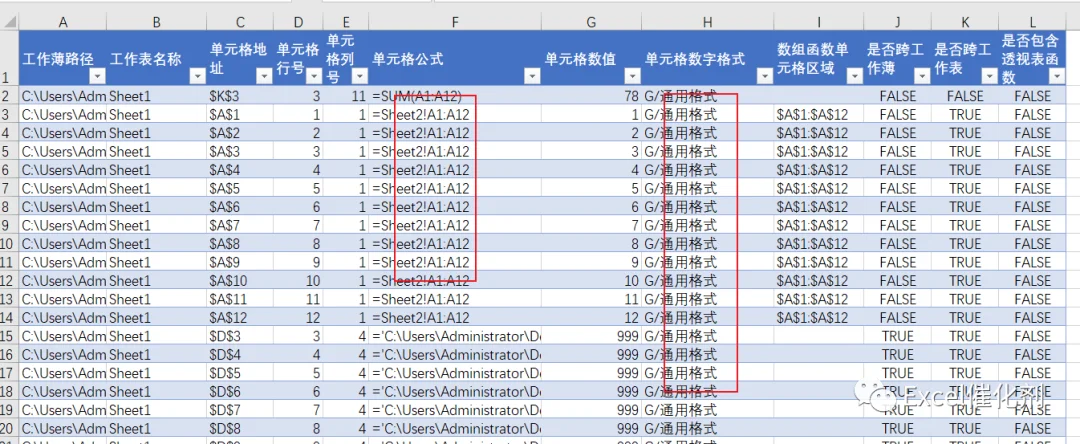Select row 10 header

point(9,244)
